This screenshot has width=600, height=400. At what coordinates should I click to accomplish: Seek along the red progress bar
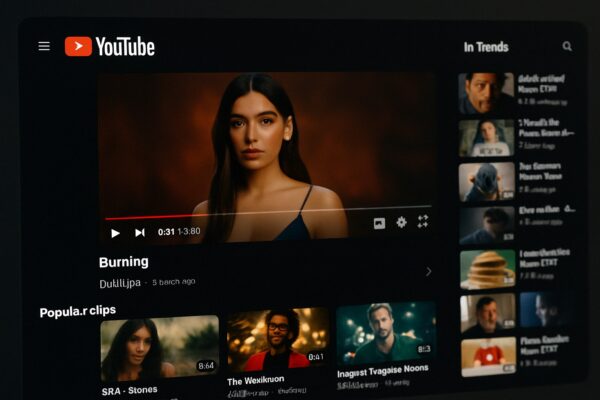[x=268, y=212]
